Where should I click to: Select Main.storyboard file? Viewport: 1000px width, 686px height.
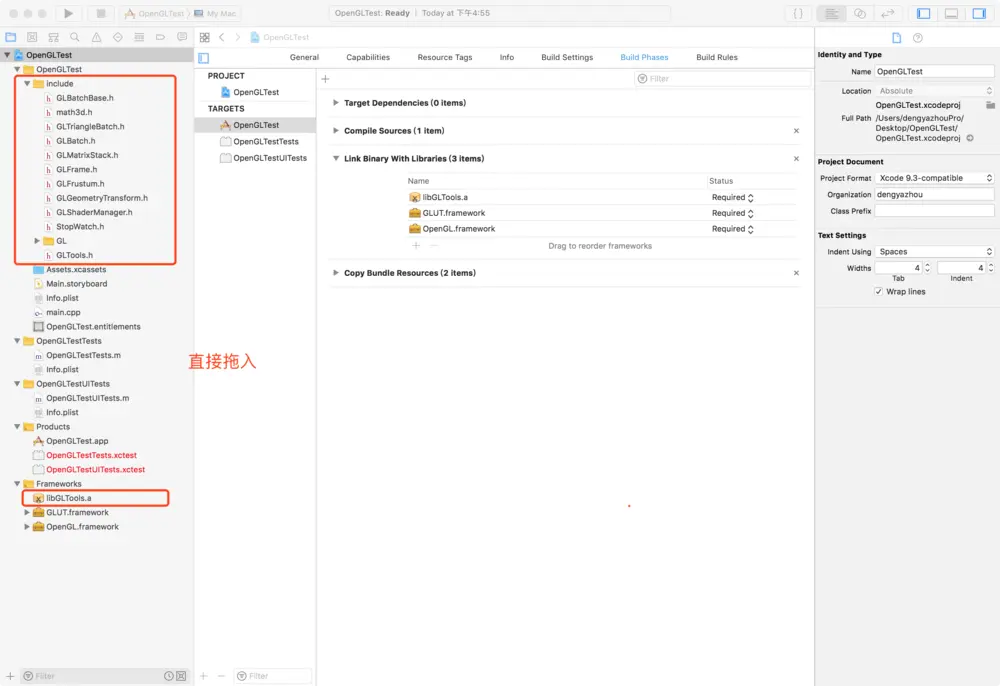point(77,284)
